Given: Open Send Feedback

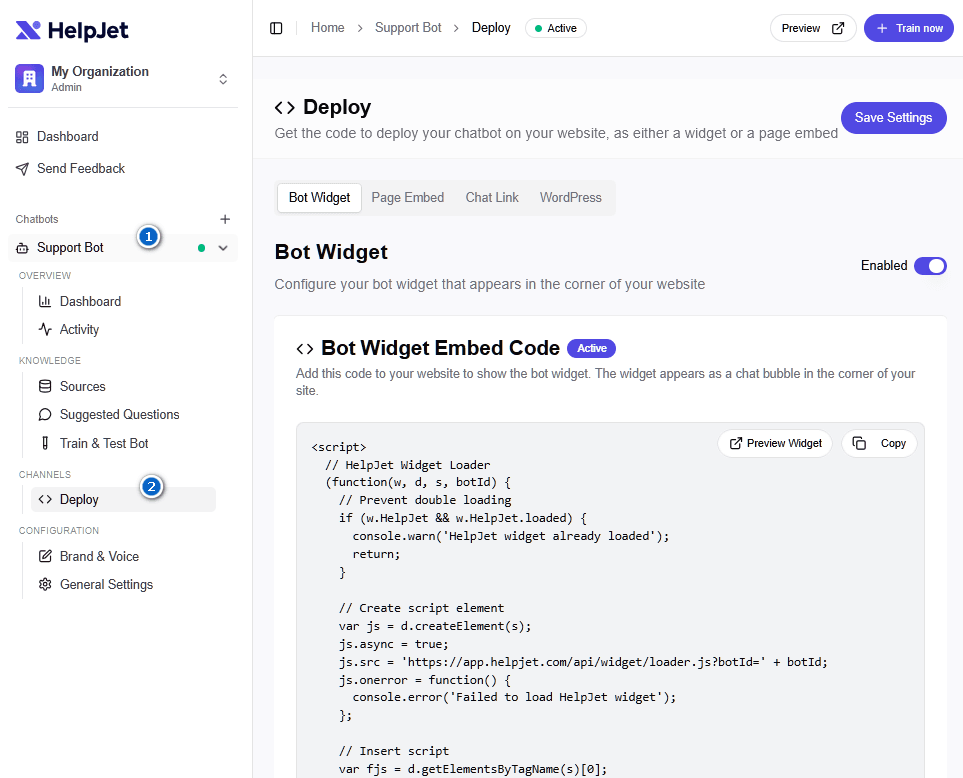Looking at the screenshot, I should tap(80, 168).
